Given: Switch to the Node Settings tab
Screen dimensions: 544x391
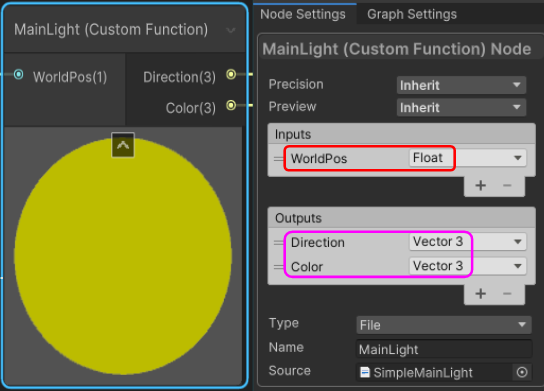Looking at the screenshot, I should [x=303, y=14].
